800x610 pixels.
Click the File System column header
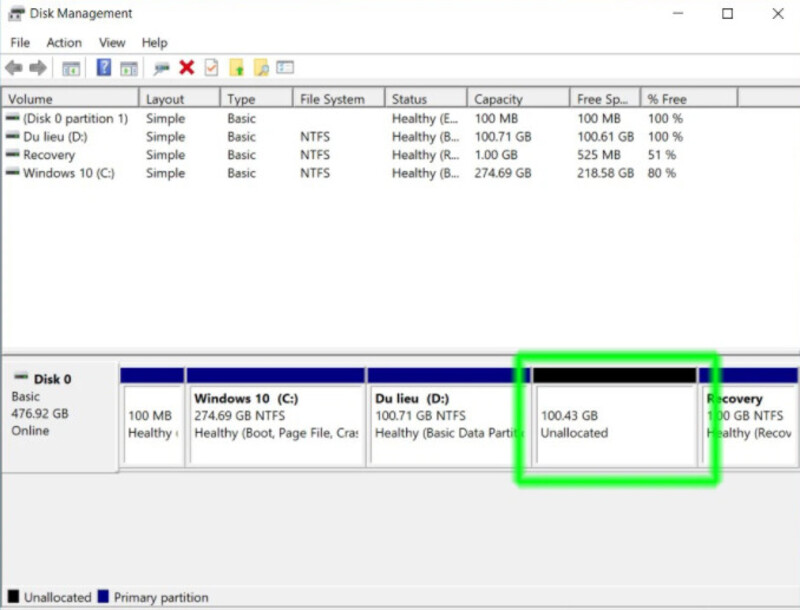pyautogui.click(x=339, y=98)
